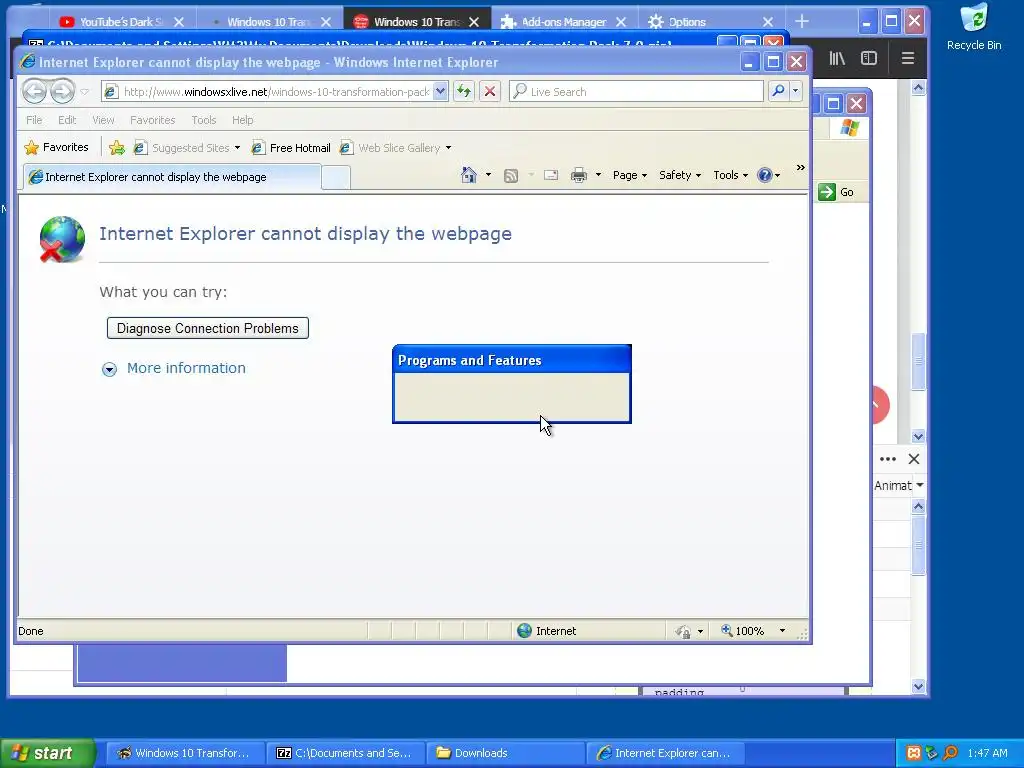Switch to Options tab in Firefox
The width and height of the screenshot is (1024, 768).
(x=710, y=22)
